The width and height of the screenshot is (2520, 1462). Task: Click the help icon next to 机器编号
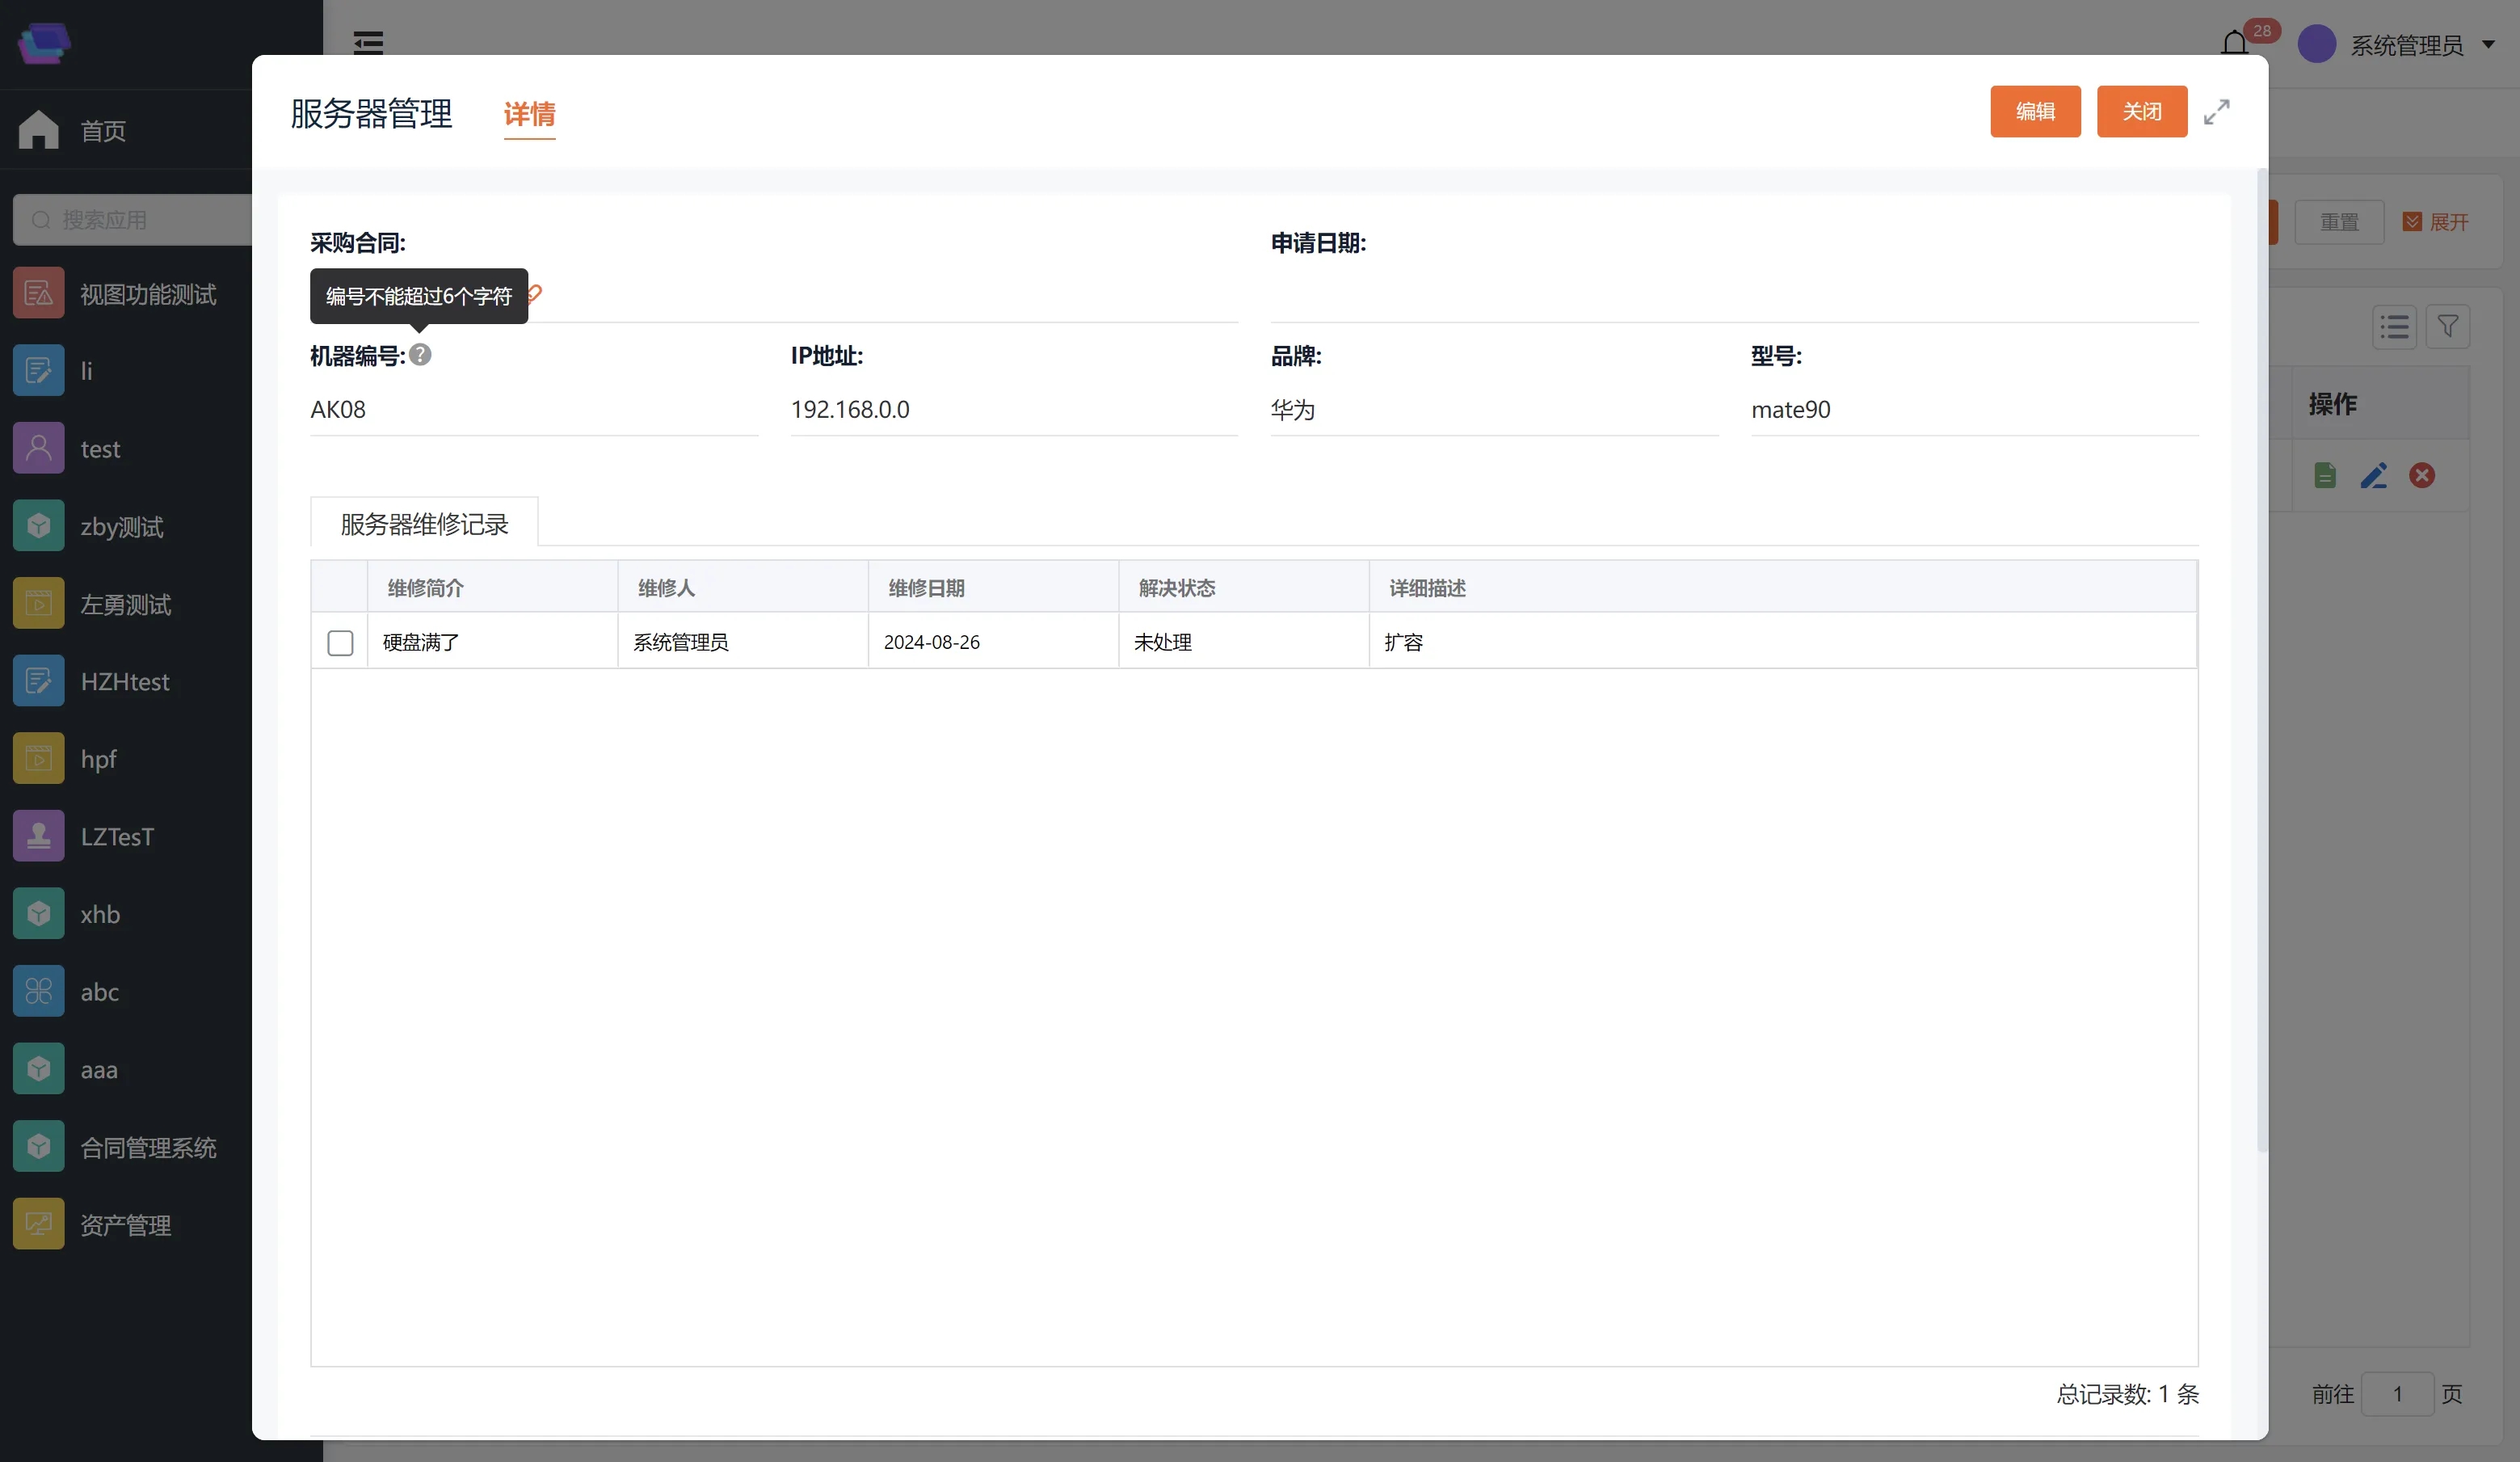(420, 355)
